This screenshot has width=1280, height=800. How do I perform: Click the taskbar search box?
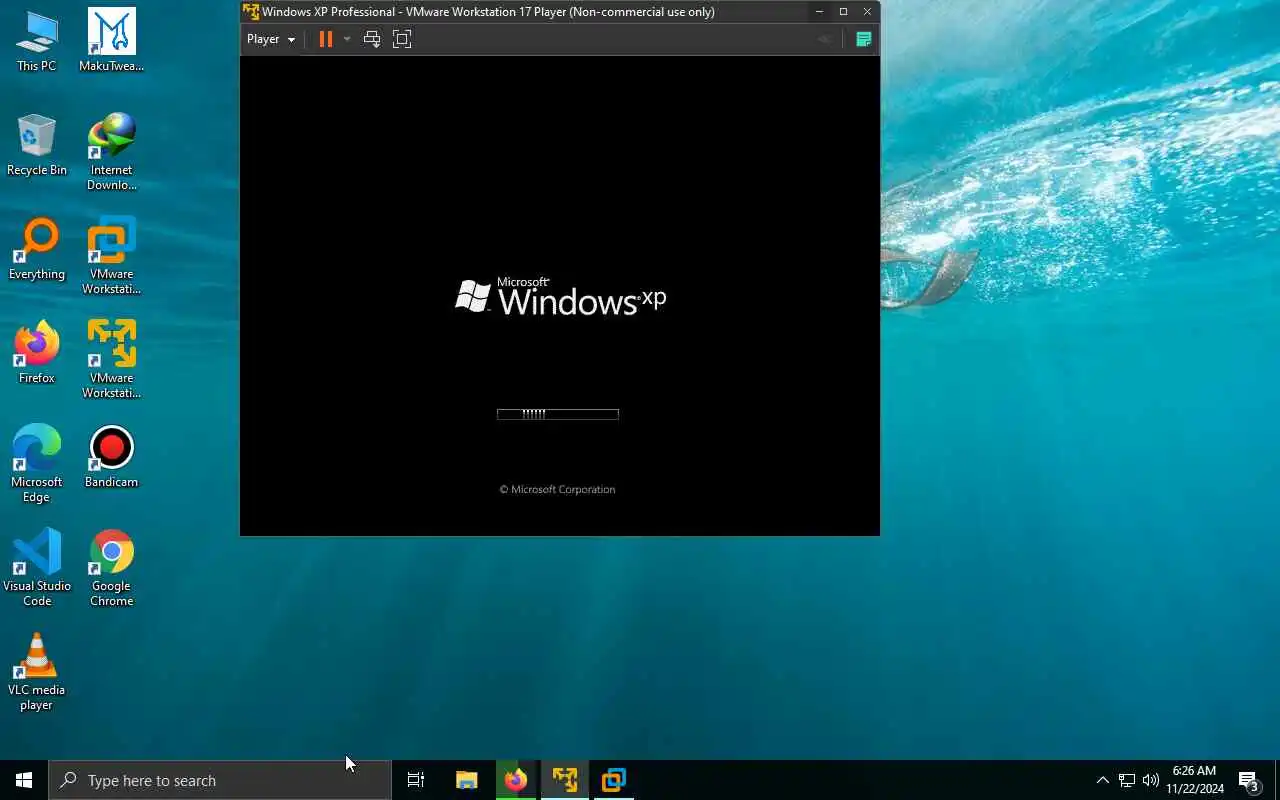(x=220, y=780)
